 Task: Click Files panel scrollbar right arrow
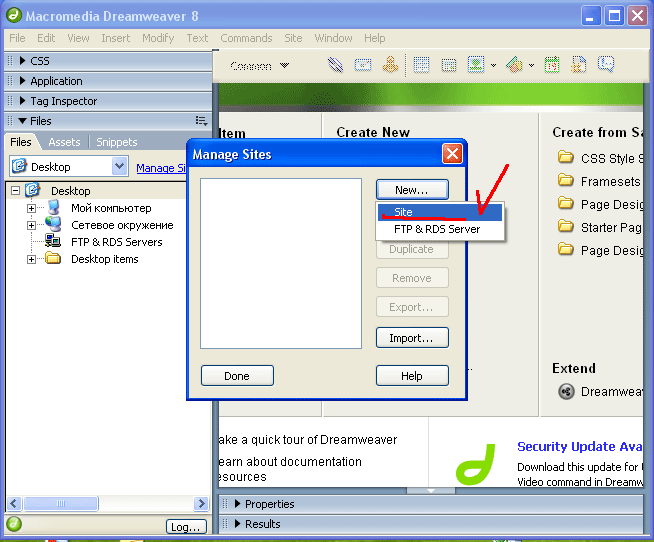(201, 503)
